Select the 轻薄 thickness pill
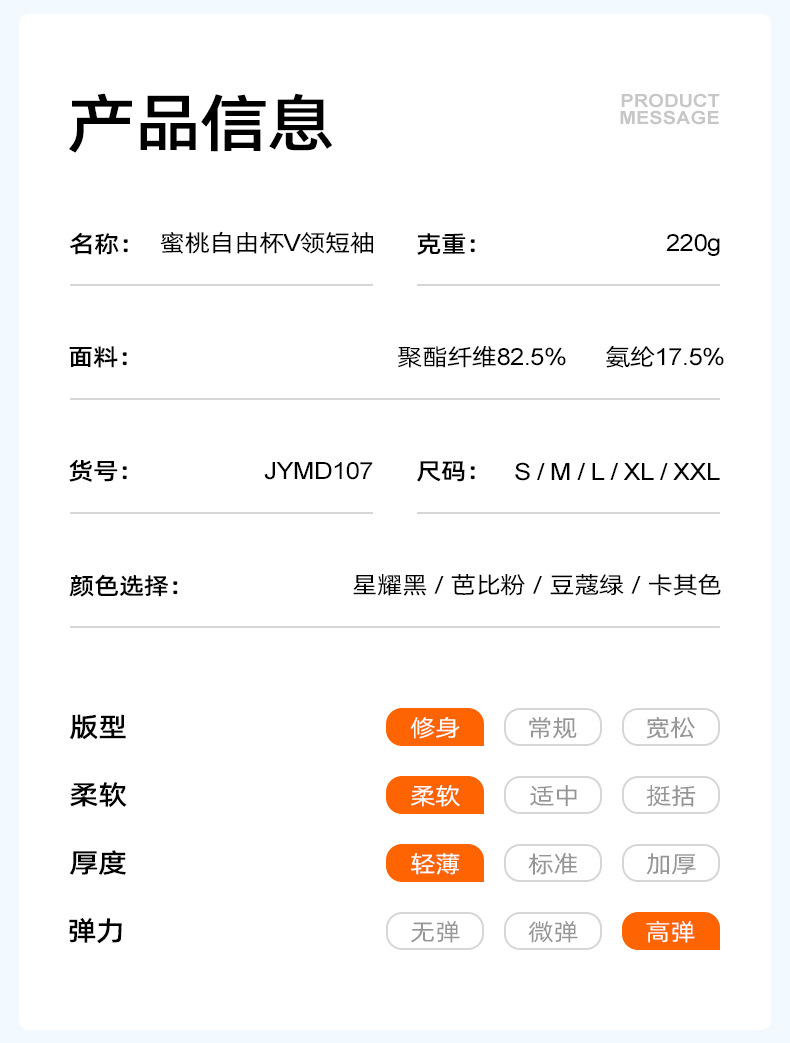 coord(435,863)
